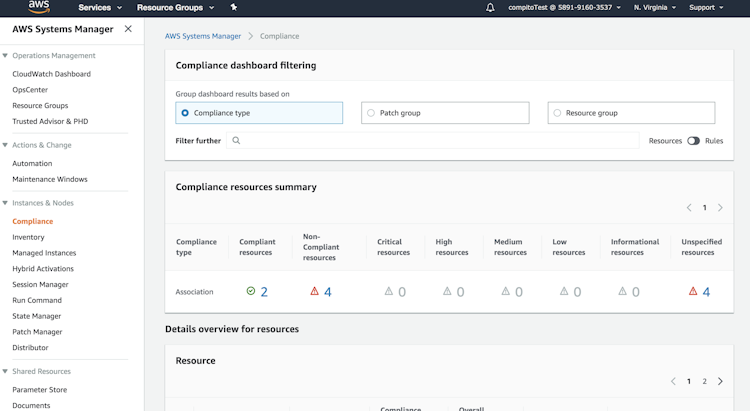Viewport: 750px width, 411px height.
Task: Toggle the Resources/Rules switch
Action: tap(693, 141)
